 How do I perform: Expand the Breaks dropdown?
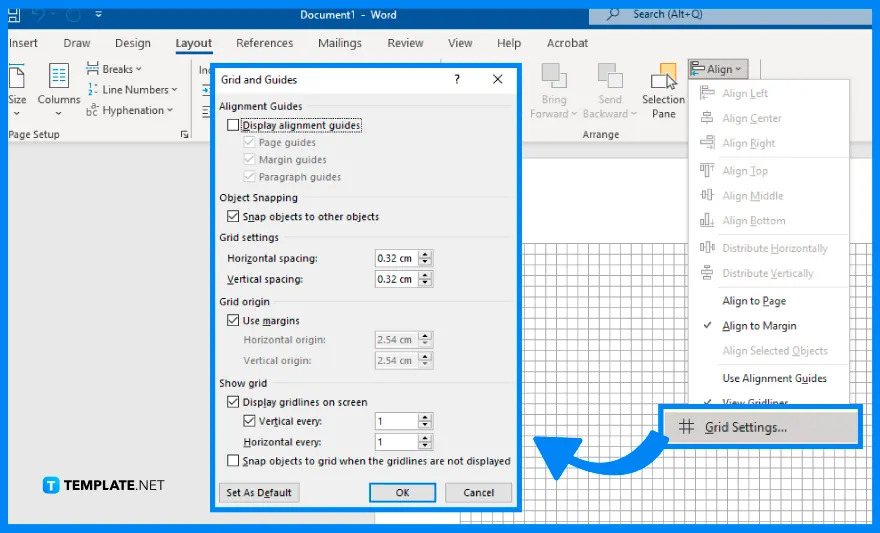pos(139,69)
